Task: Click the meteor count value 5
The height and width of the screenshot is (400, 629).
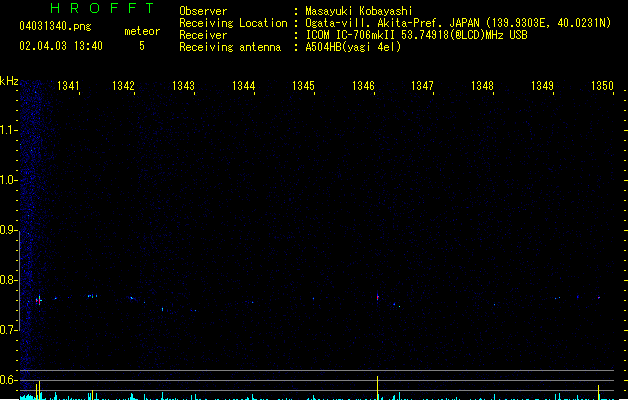Action: (142, 46)
